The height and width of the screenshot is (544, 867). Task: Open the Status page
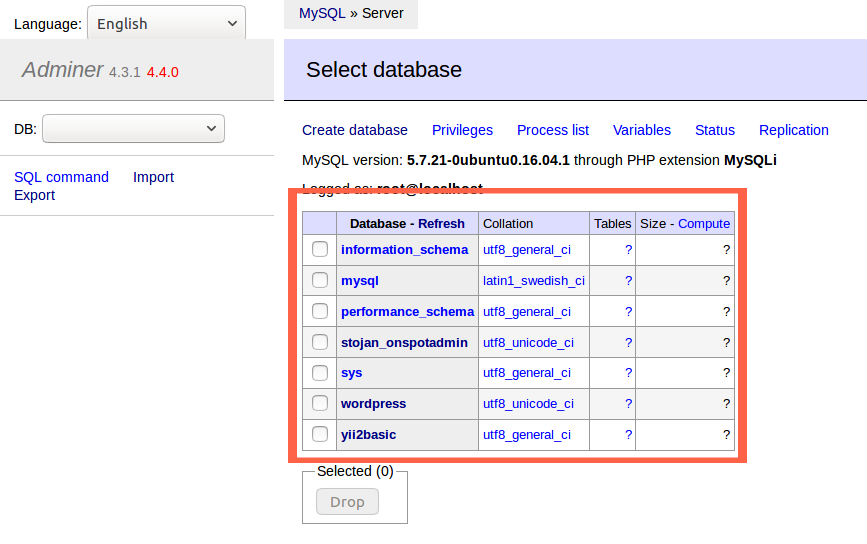point(715,130)
